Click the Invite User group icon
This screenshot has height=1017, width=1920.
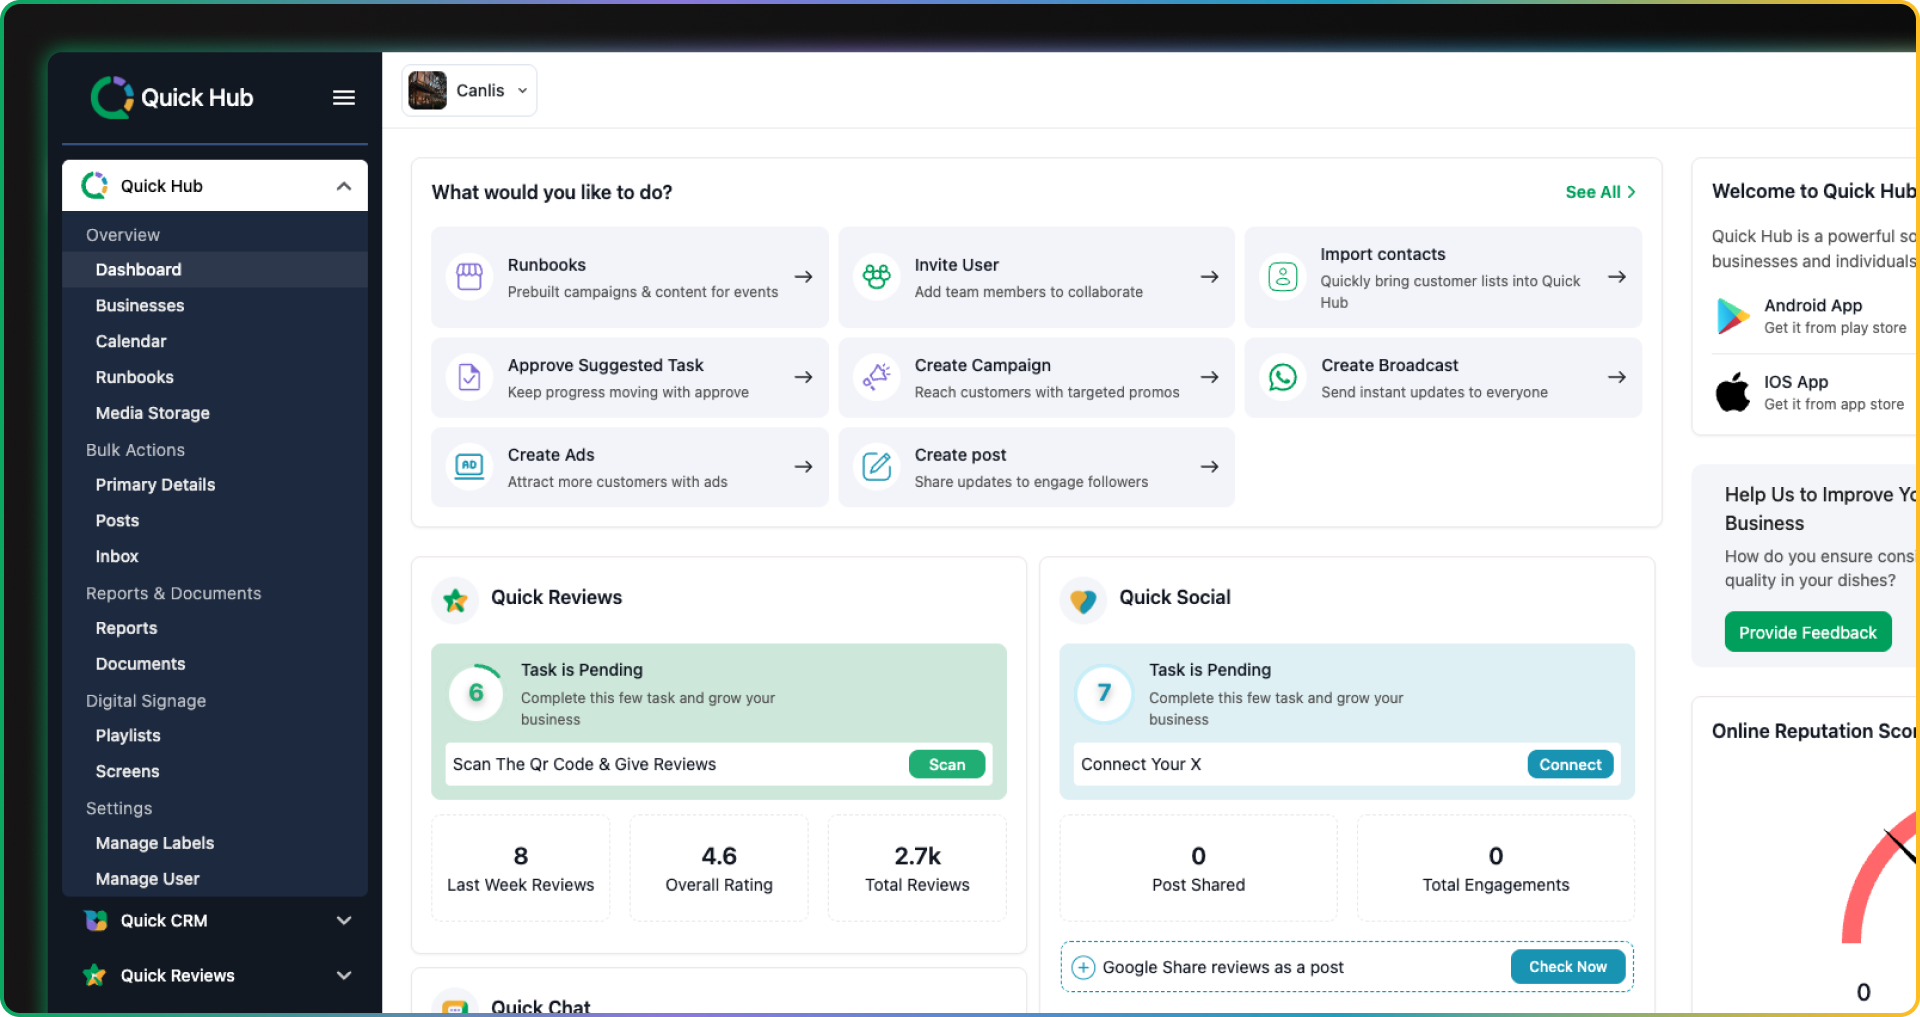tap(876, 277)
